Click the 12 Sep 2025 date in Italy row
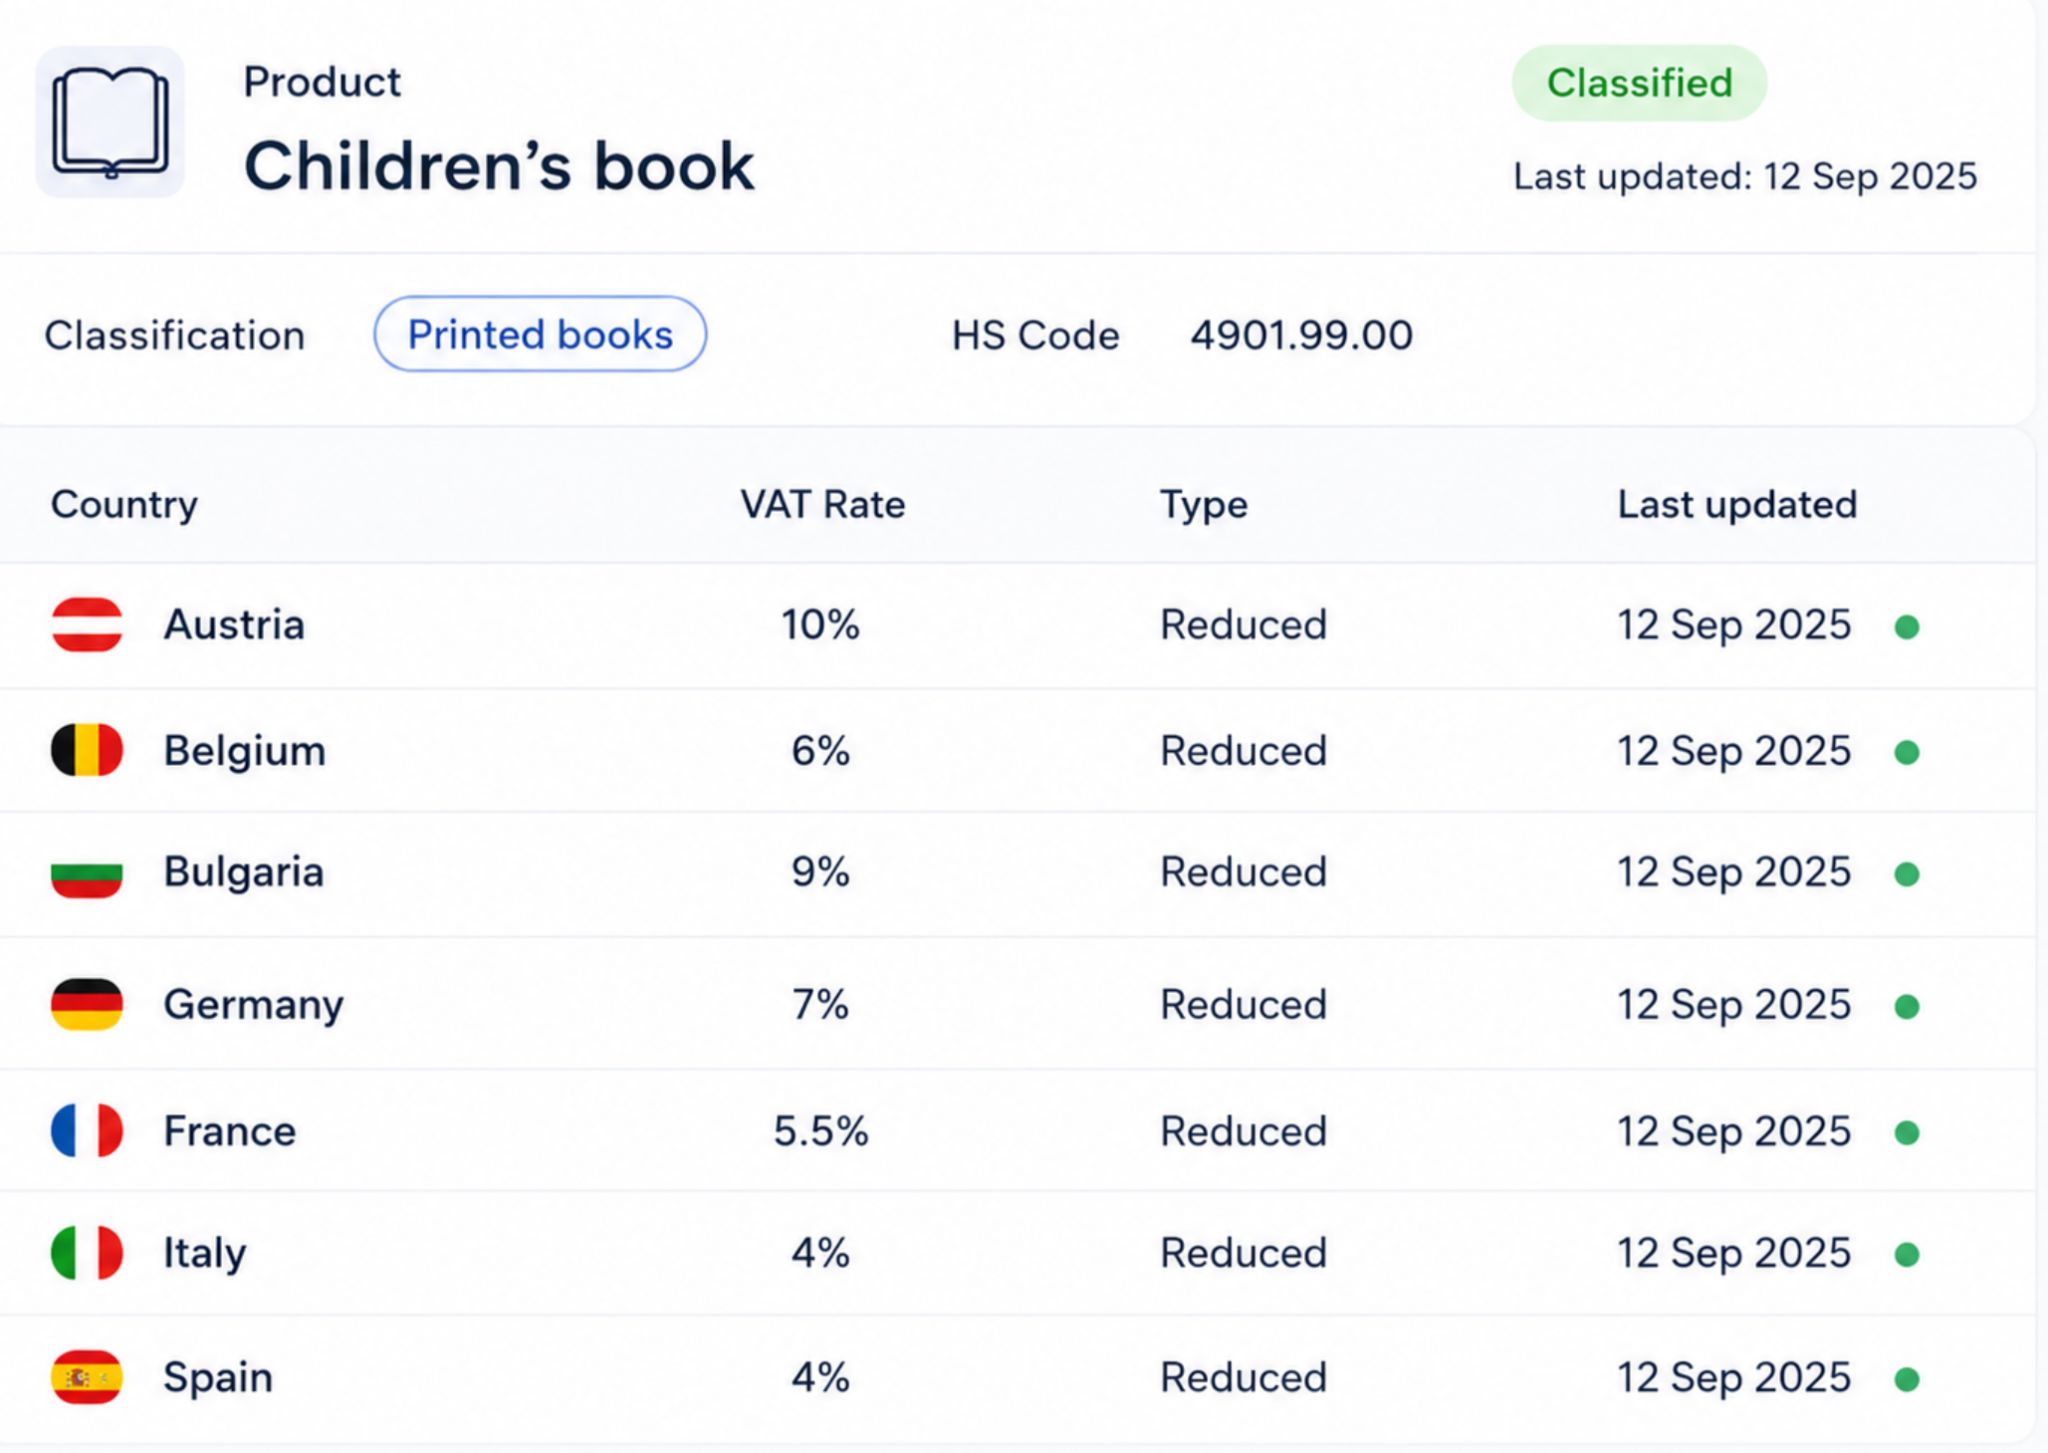 pos(1734,1253)
